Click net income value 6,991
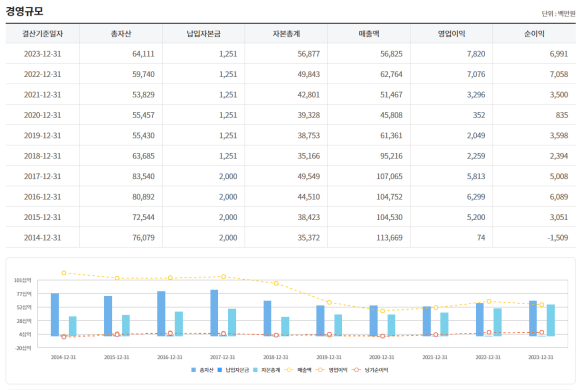Viewport: 580px width, 390px height. (x=559, y=54)
